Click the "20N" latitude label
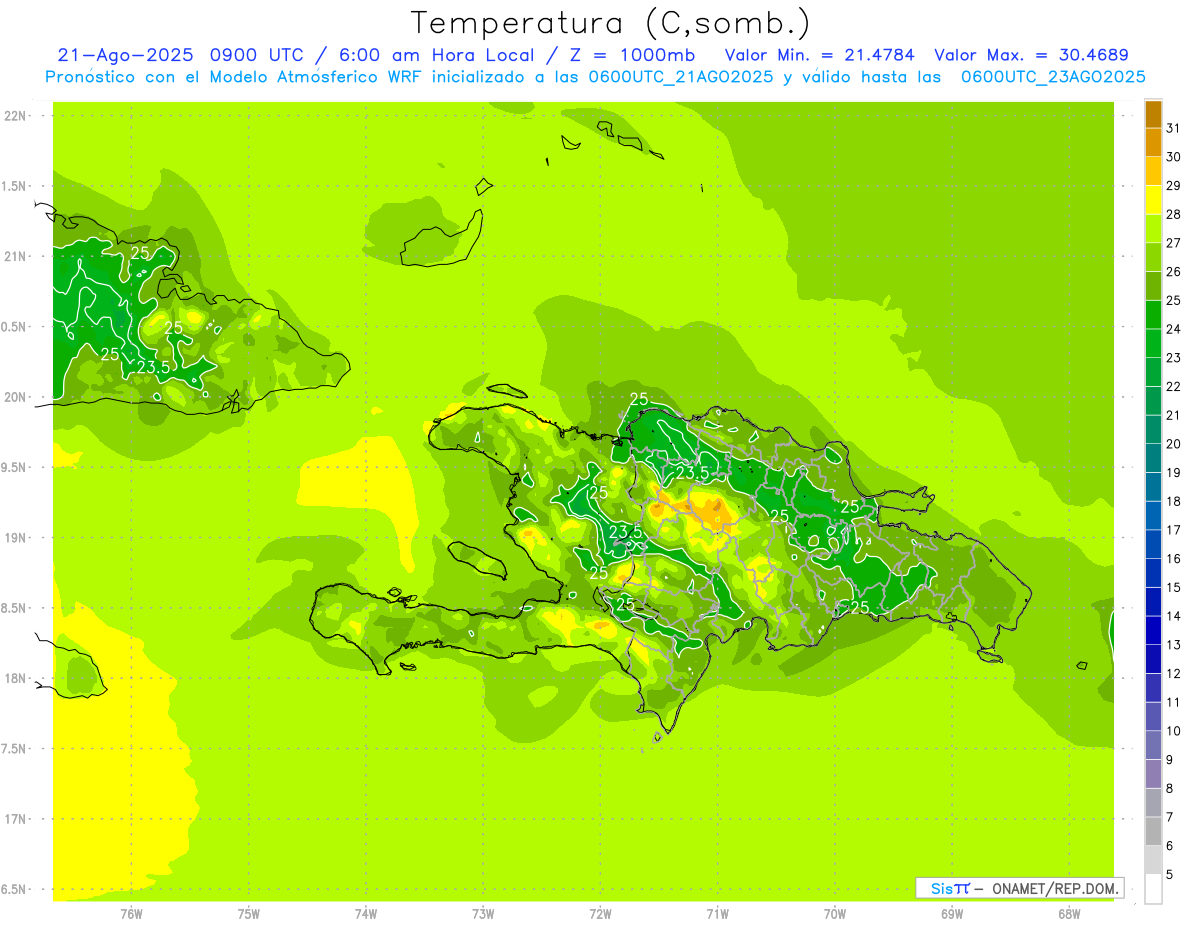Screen dimensions: 1200x927 tap(15, 397)
